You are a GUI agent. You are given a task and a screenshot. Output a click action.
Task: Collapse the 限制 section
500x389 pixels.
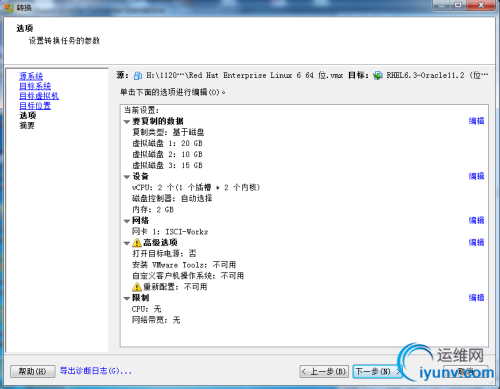click(x=127, y=299)
